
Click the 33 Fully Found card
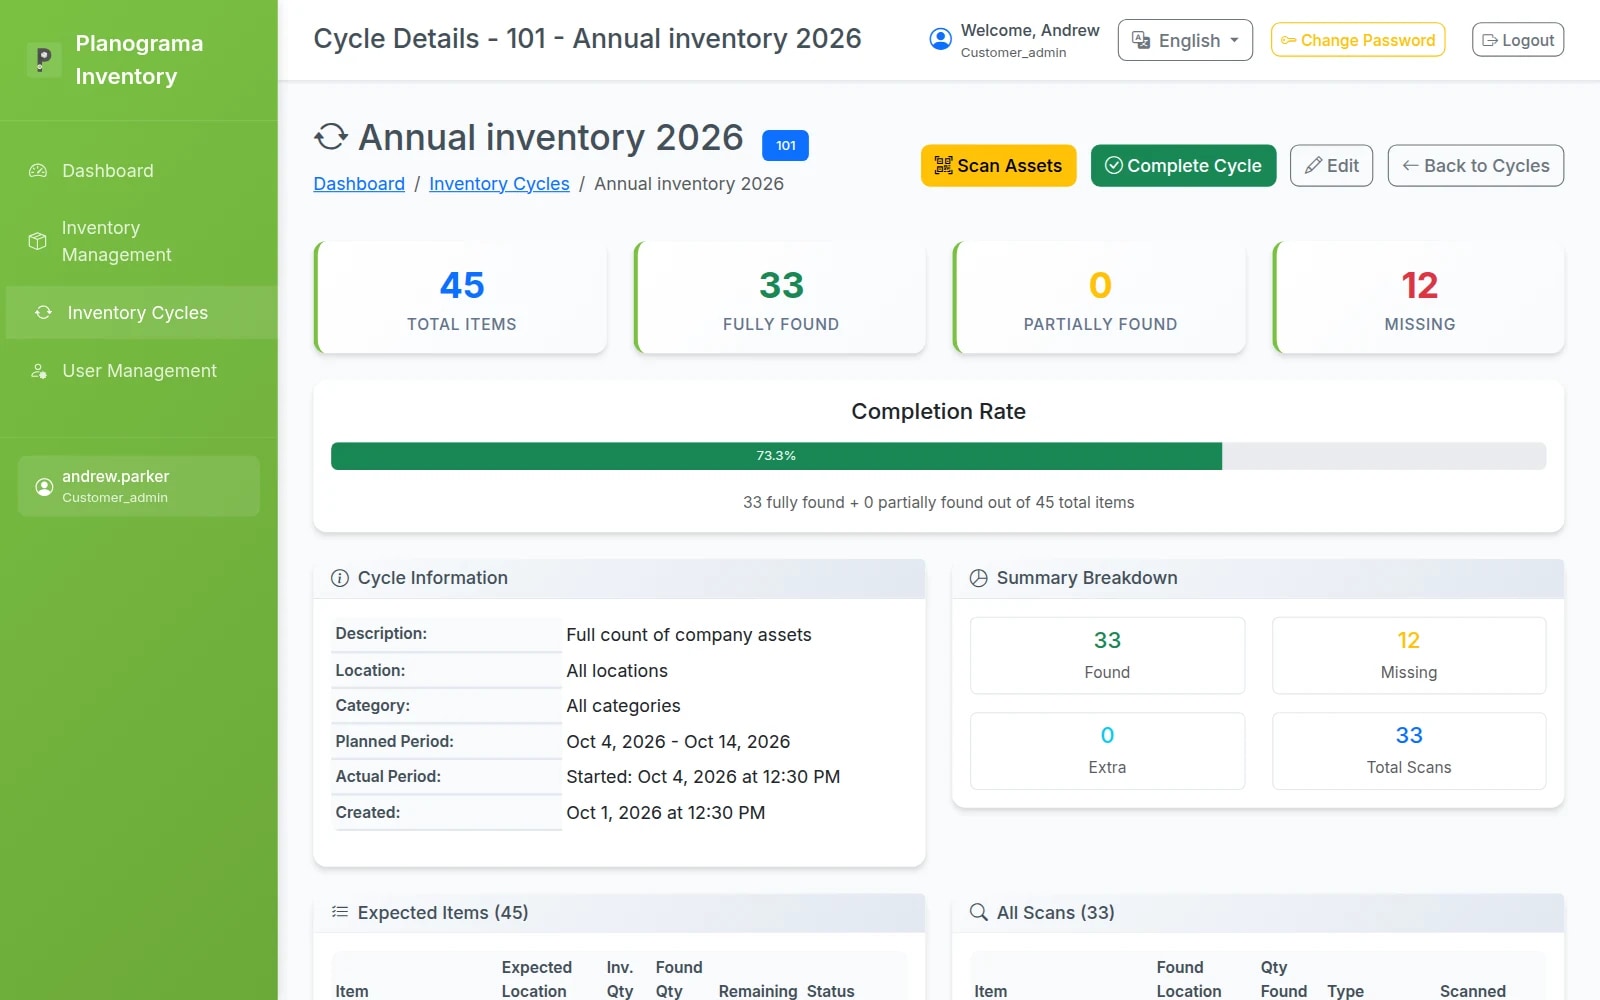click(x=781, y=297)
